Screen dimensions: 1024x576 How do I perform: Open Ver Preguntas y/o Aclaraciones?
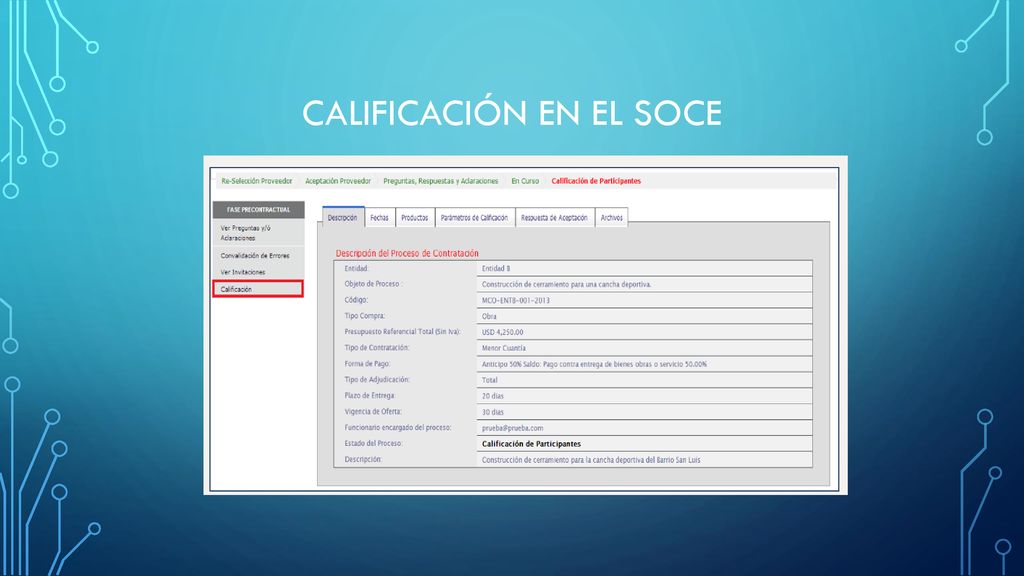coord(246,233)
